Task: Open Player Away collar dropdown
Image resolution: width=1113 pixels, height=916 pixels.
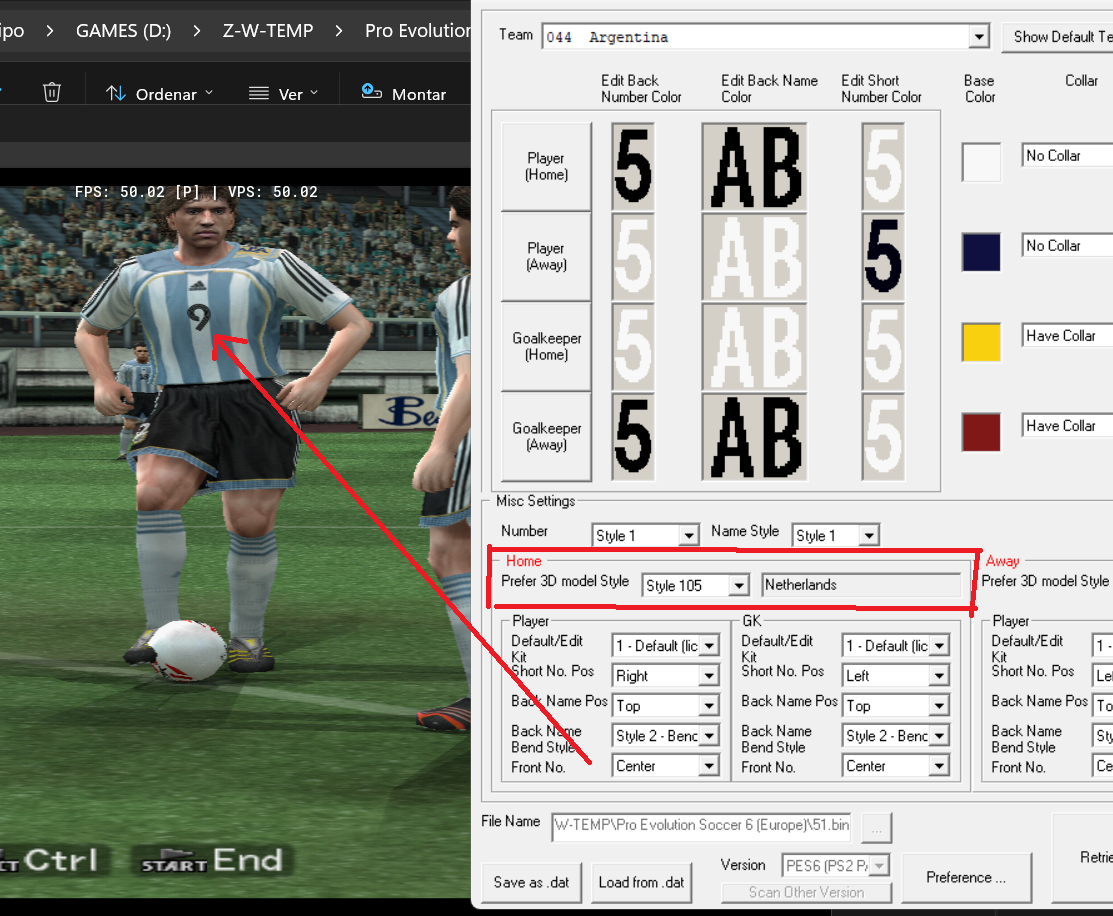Action: [x=1067, y=246]
